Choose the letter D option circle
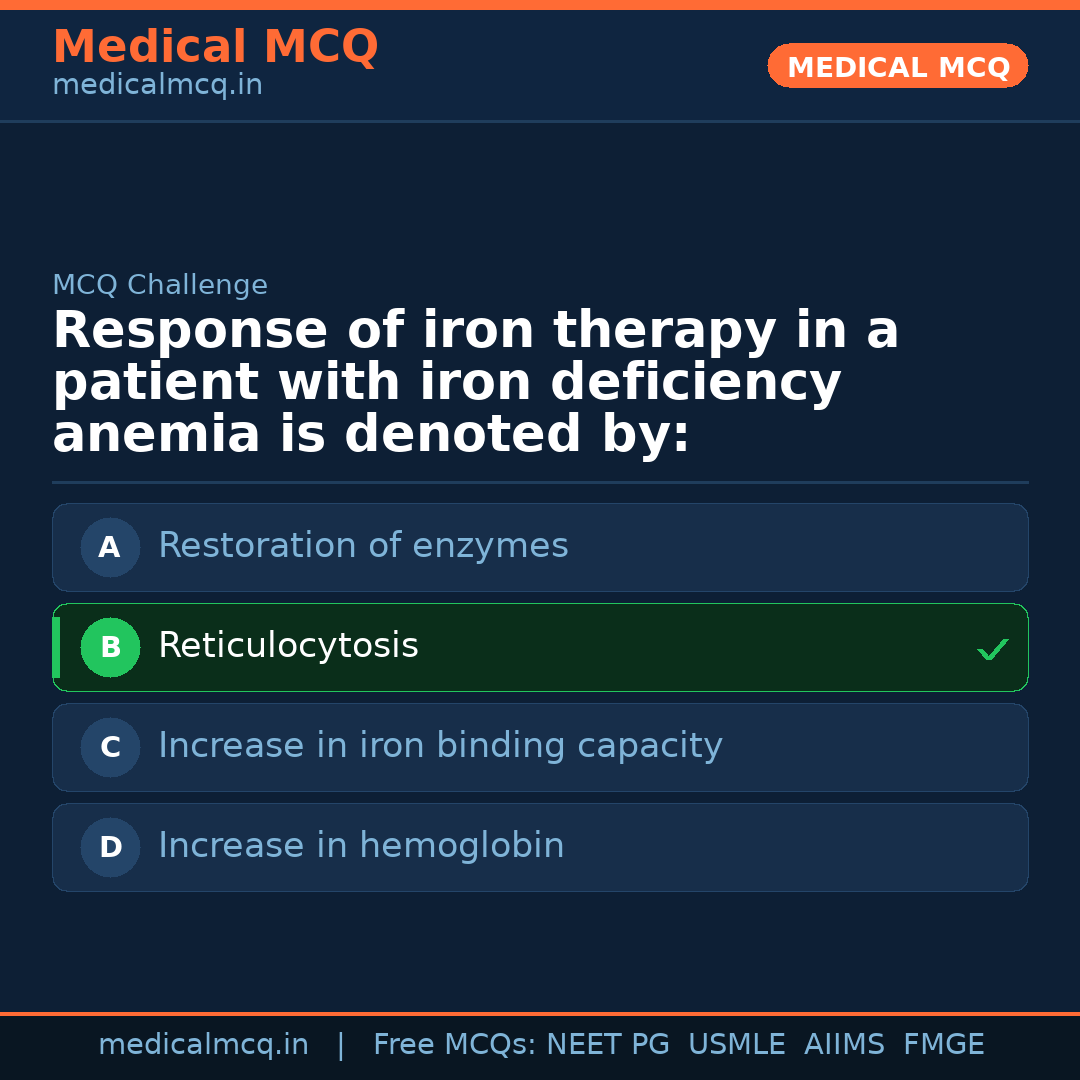 point(110,848)
